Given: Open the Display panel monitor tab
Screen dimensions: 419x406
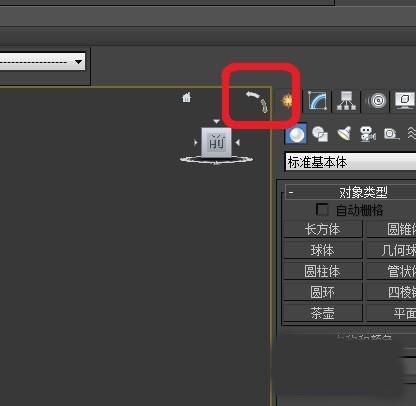Looking at the screenshot, I should coord(405,101).
